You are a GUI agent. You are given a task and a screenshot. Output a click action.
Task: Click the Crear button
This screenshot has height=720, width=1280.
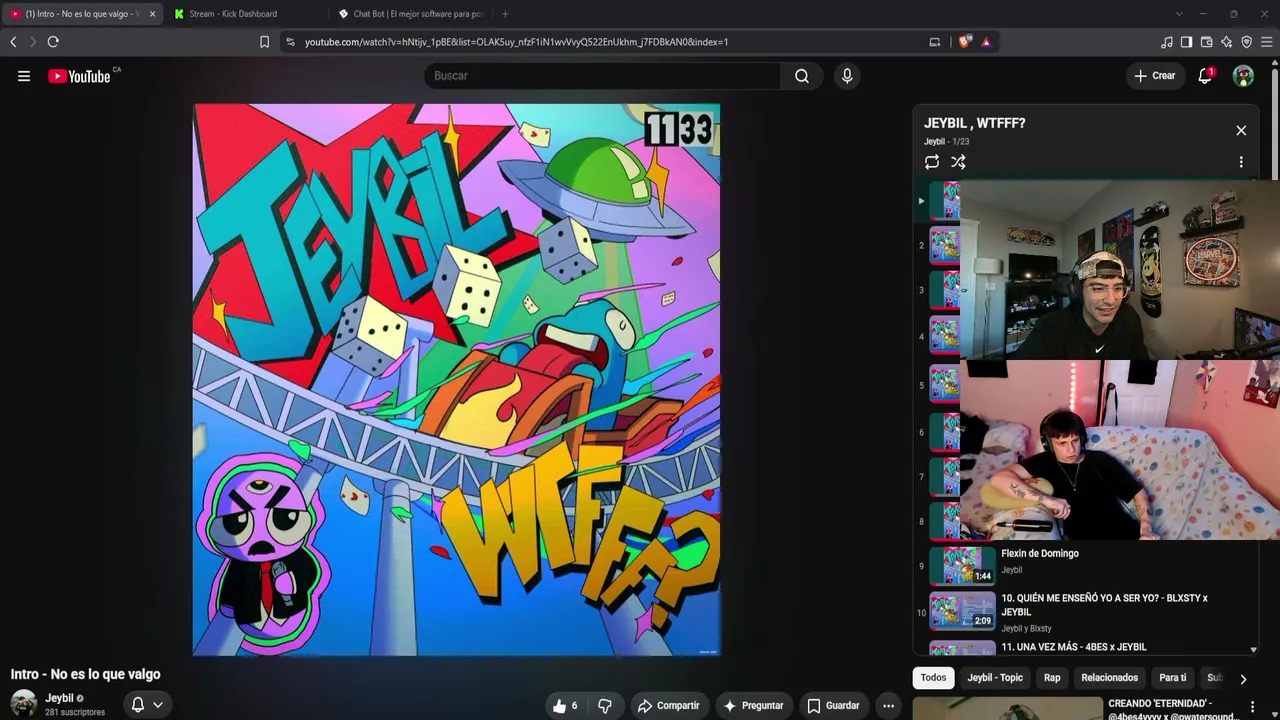pos(1155,76)
